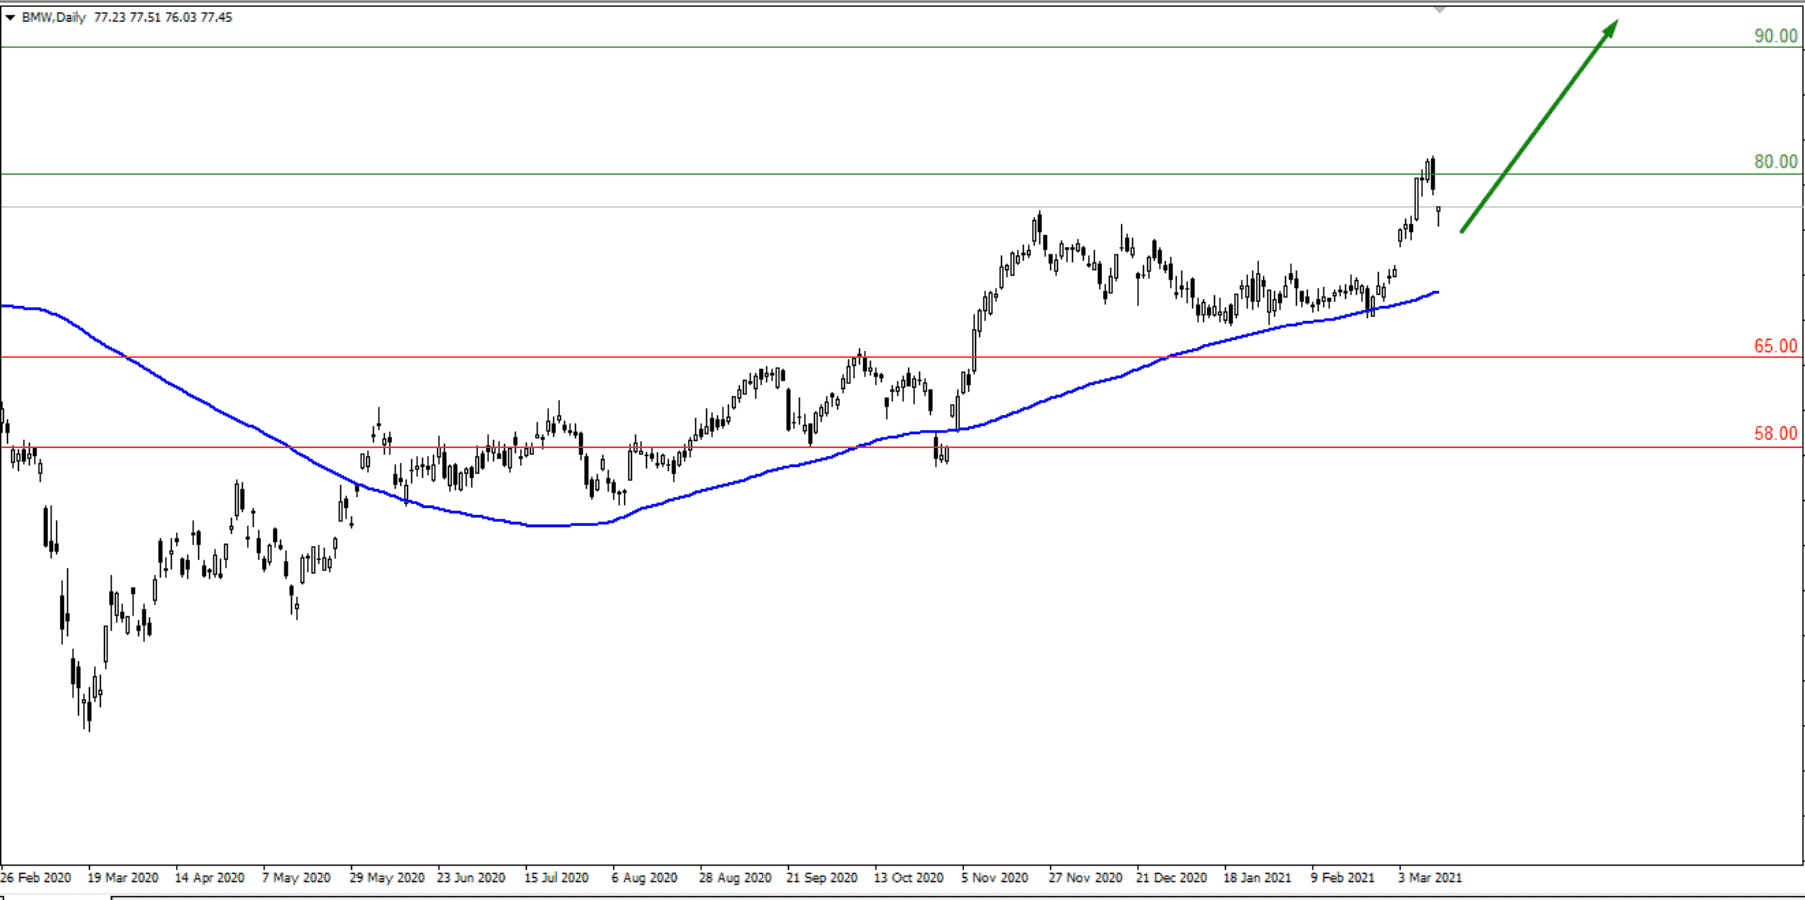The height and width of the screenshot is (900, 1805).
Task: Select the red 58.00 level label
Action: [x=1775, y=434]
